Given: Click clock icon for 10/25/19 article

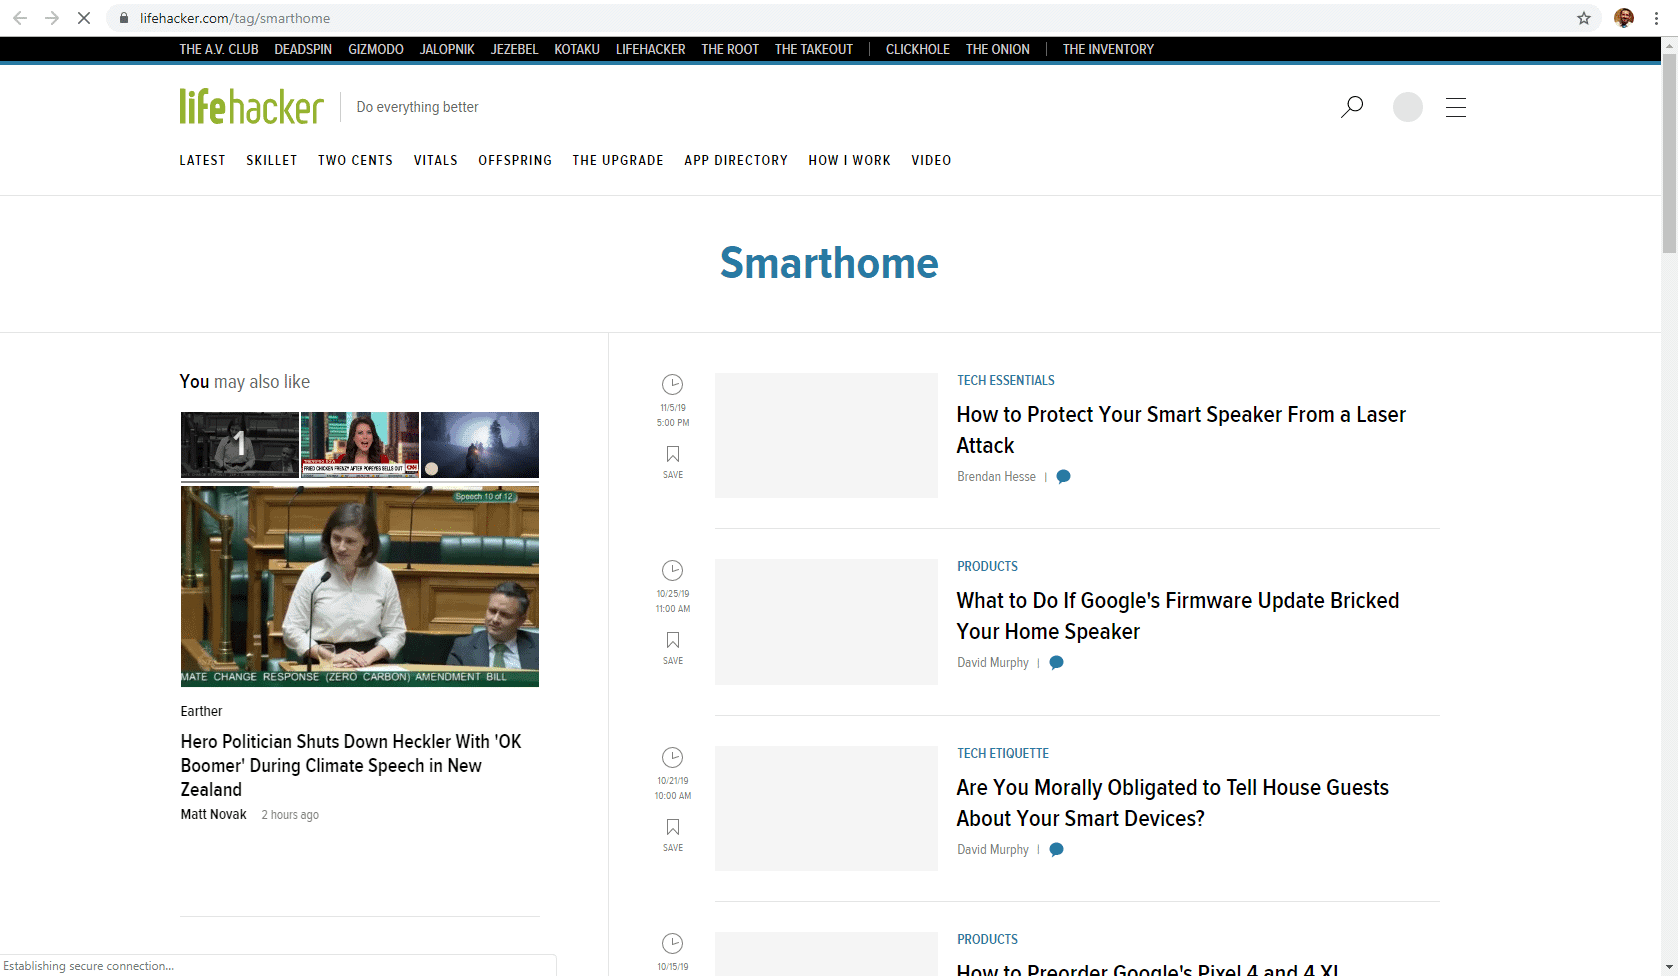Looking at the screenshot, I should point(673,570).
